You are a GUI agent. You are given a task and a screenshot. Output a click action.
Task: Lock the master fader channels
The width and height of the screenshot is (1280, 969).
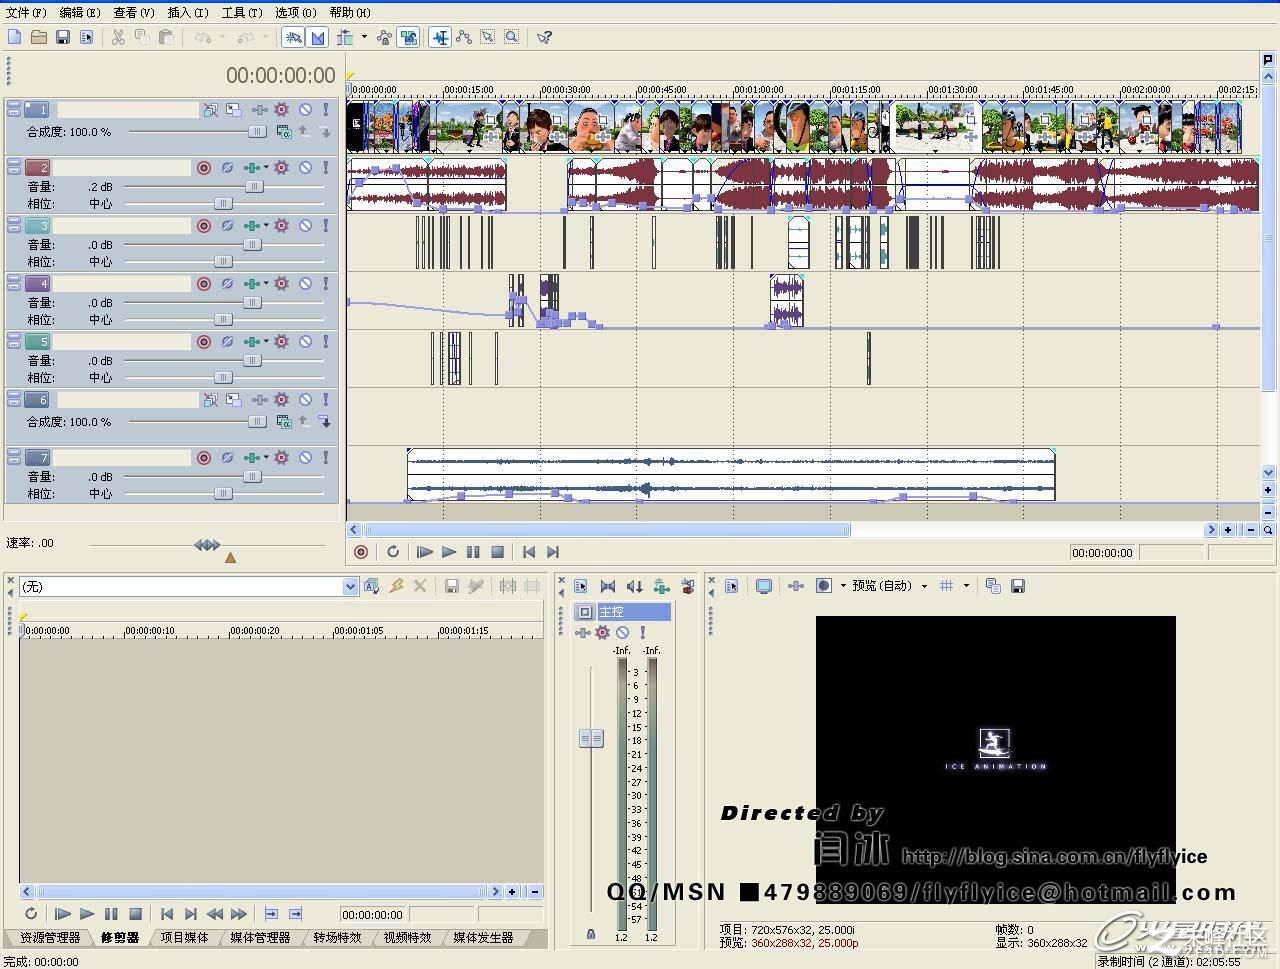pos(591,934)
